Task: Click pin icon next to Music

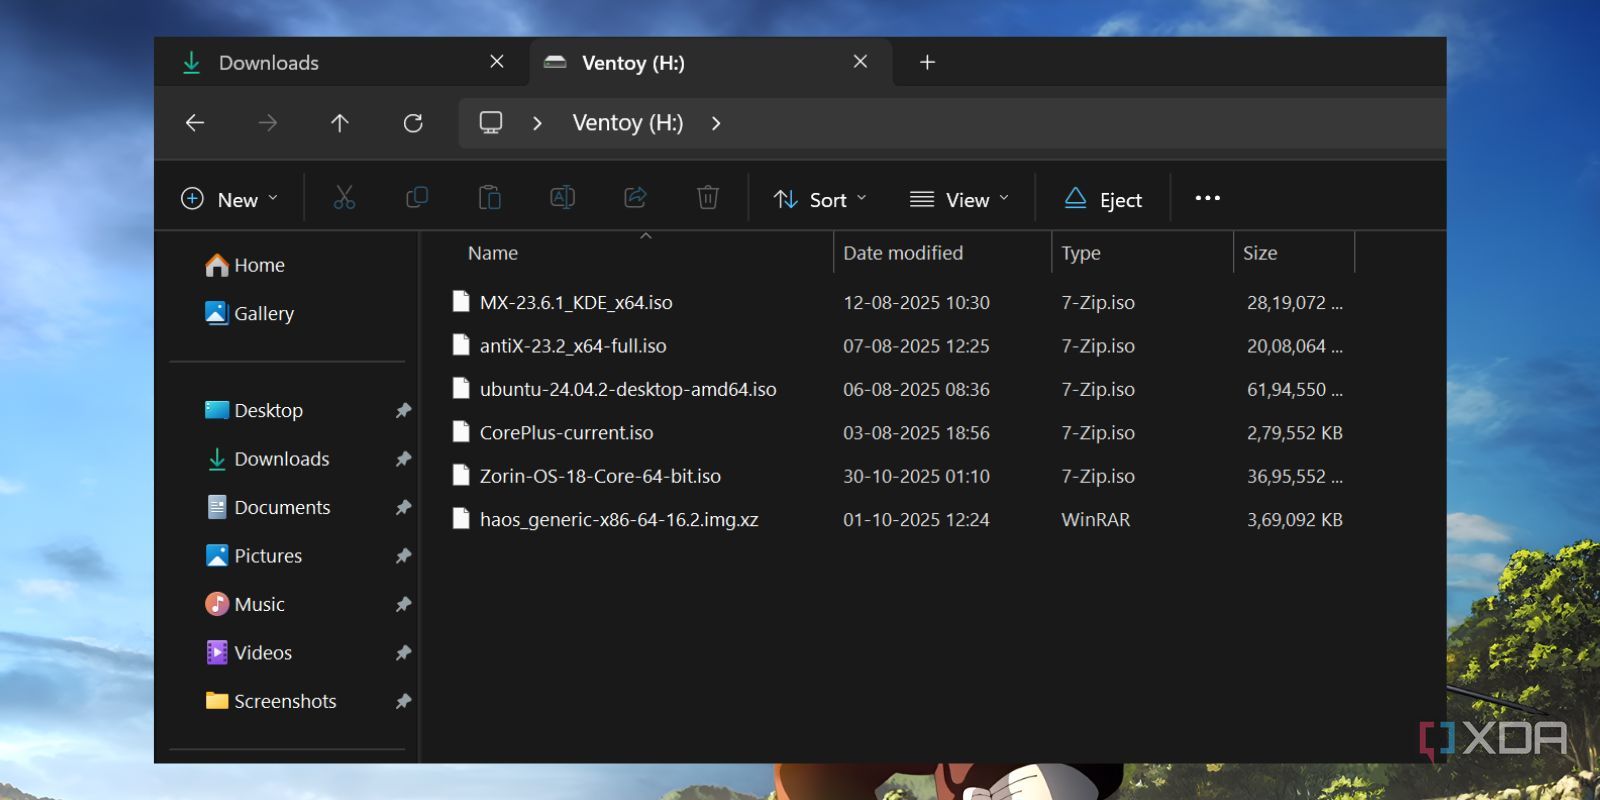Action: (403, 604)
